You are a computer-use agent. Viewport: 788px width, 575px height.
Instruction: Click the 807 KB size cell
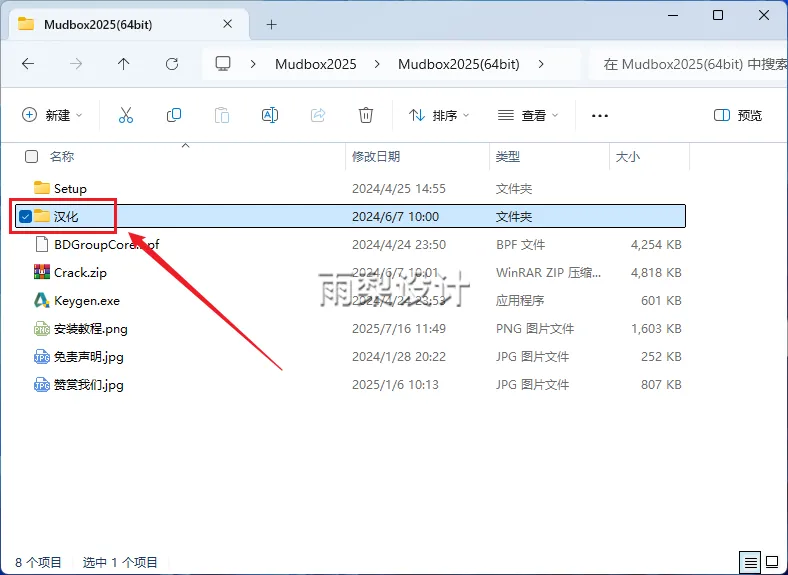pos(661,385)
